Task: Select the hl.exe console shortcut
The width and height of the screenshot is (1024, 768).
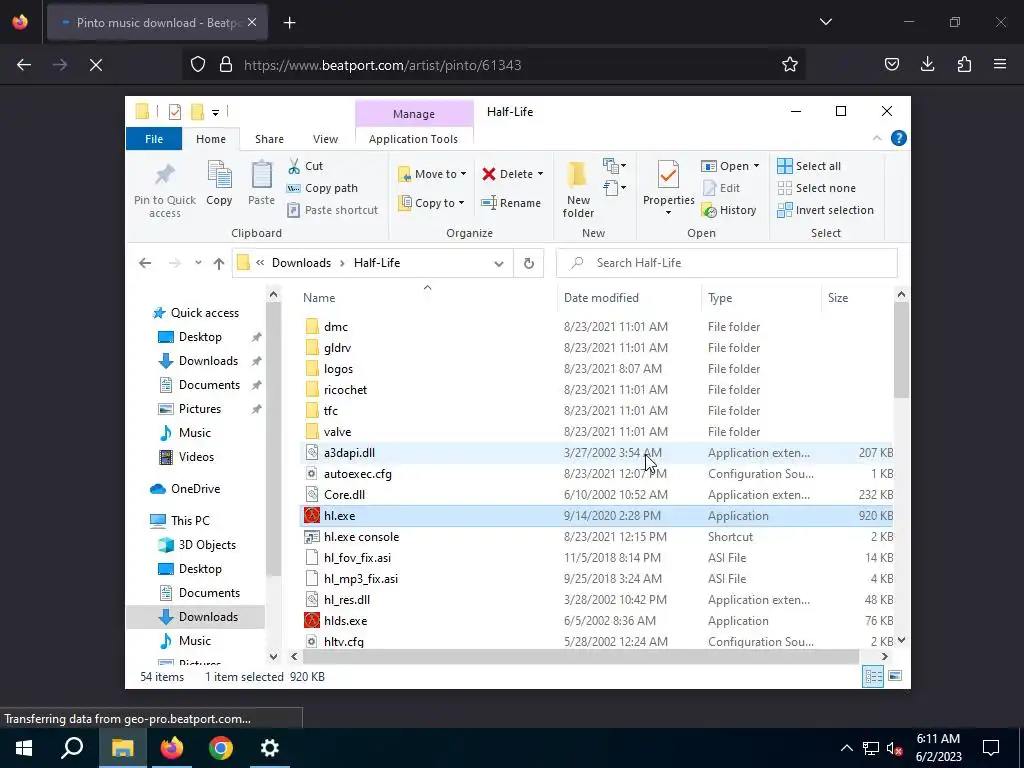Action: coord(361,537)
